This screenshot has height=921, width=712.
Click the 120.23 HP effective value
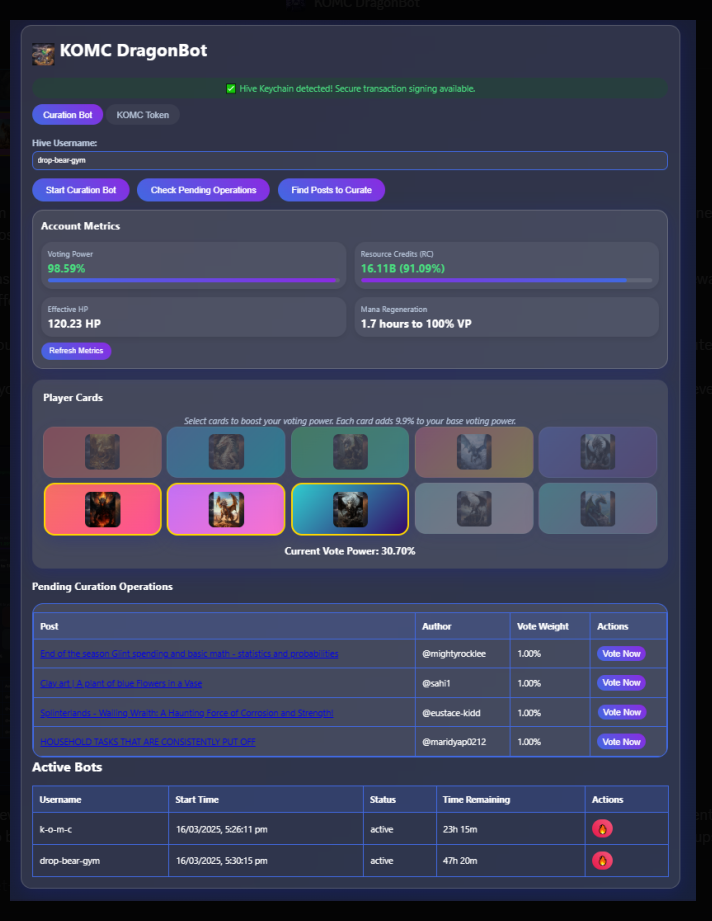click(74, 324)
